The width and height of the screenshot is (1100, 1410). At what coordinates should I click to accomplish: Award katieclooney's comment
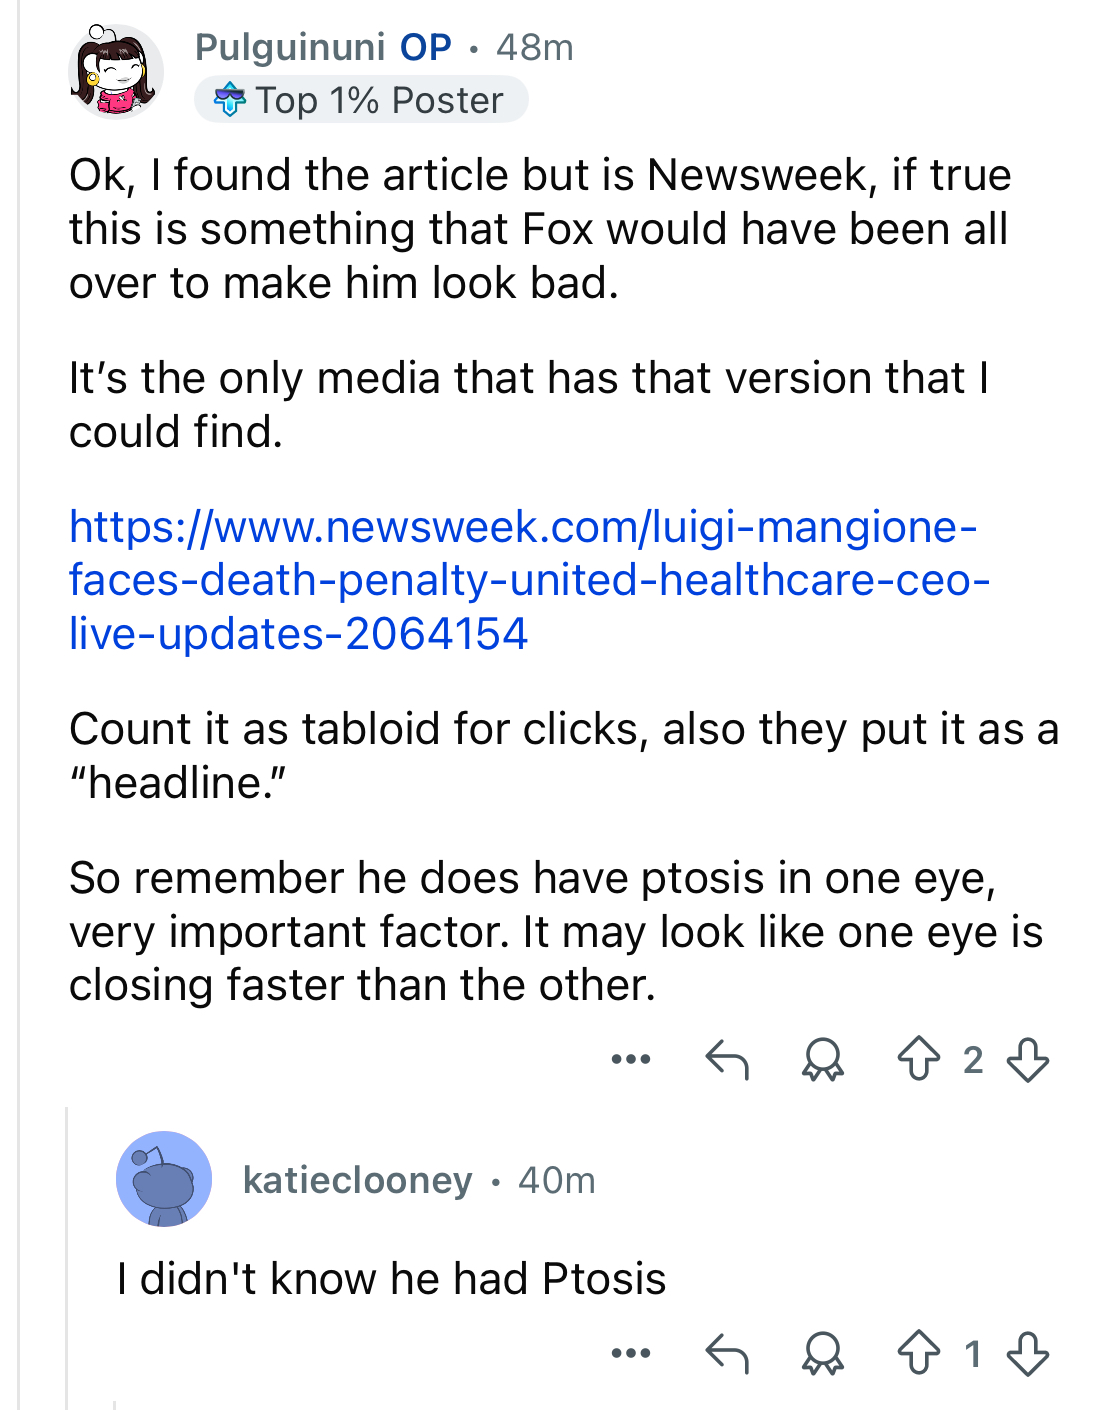[x=823, y=1354]
